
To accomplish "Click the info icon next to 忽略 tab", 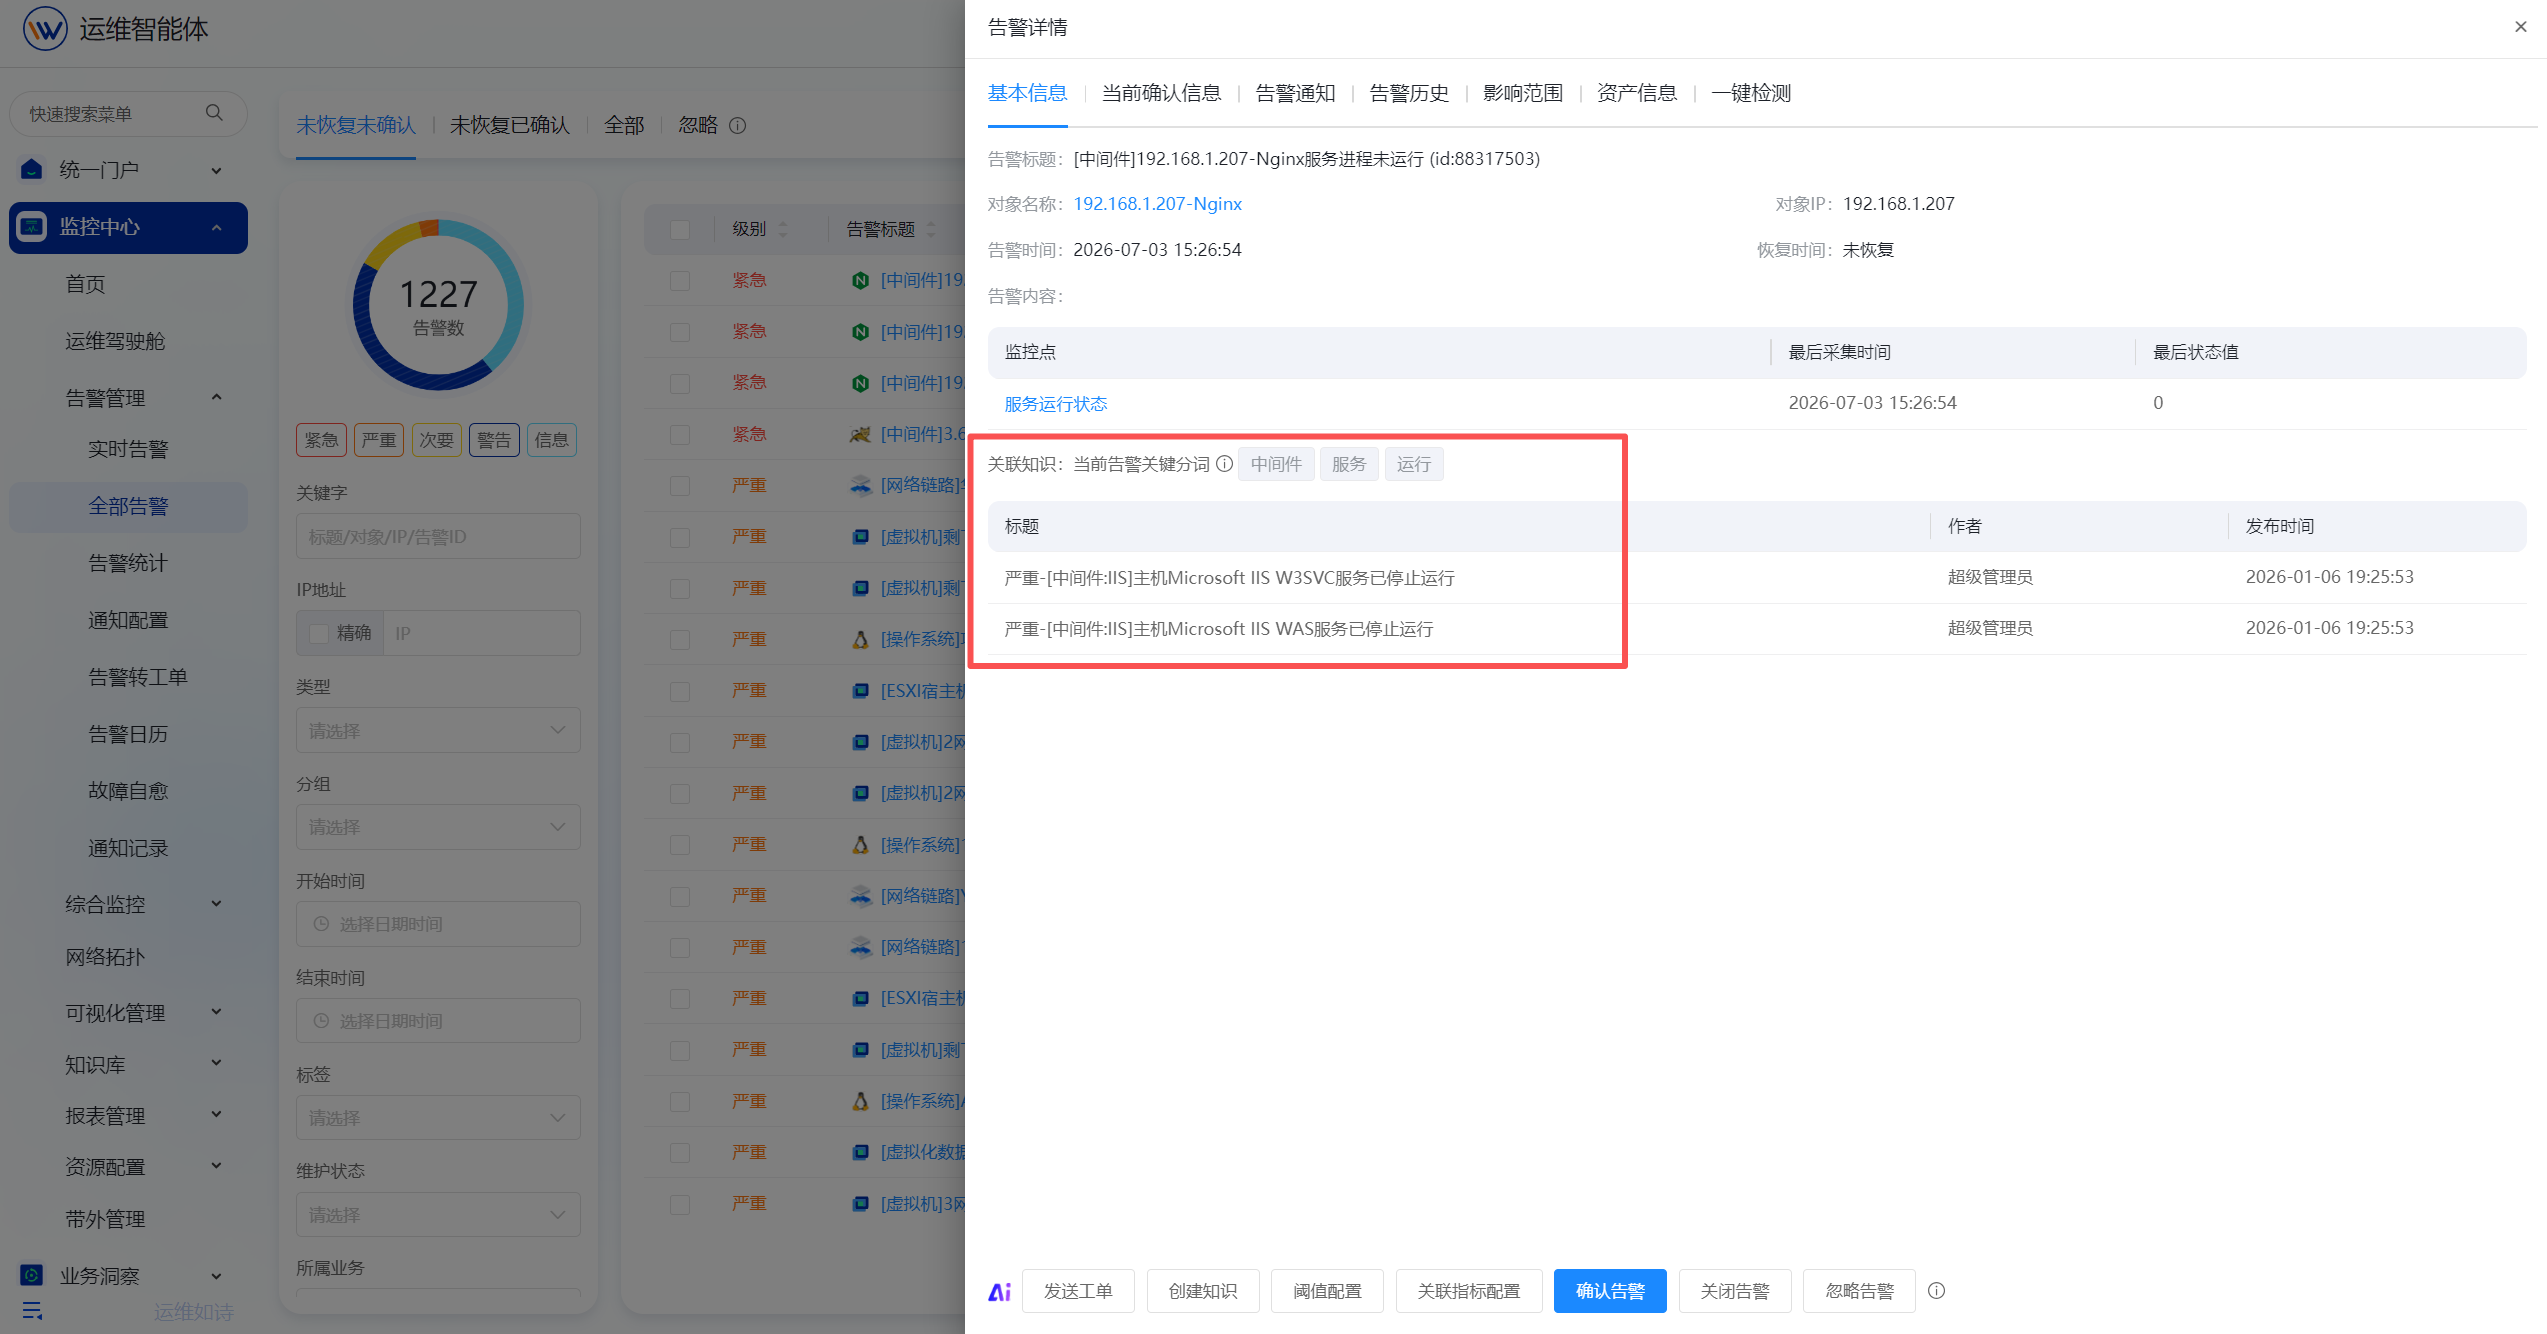I will [x=738, y=126].
